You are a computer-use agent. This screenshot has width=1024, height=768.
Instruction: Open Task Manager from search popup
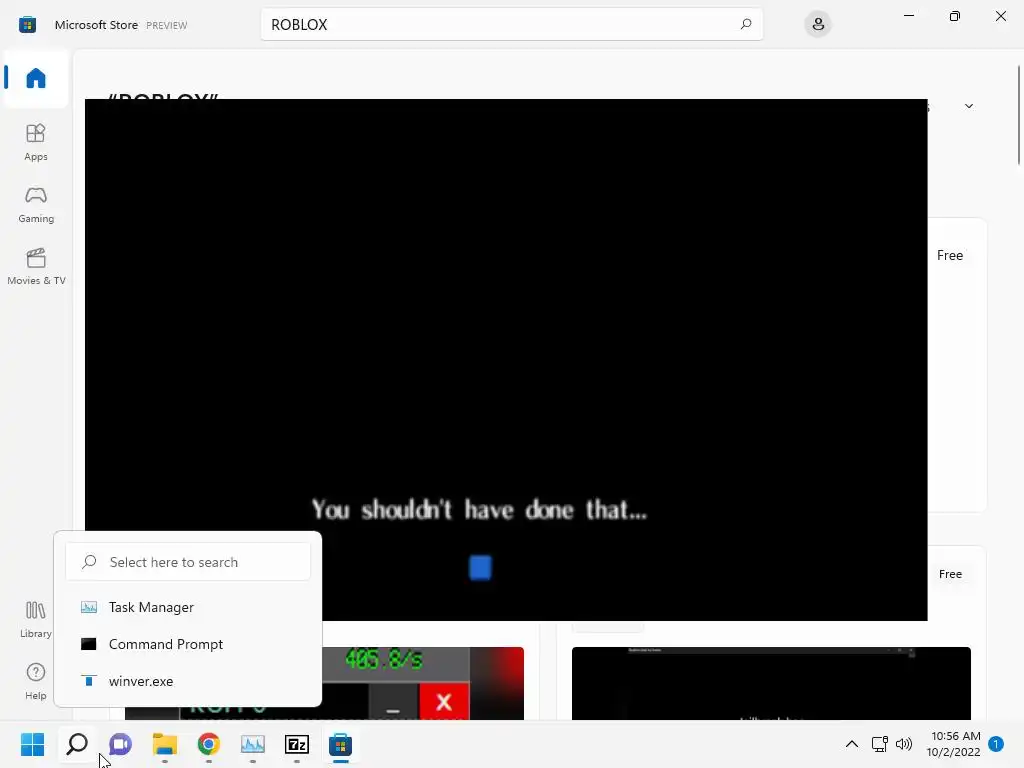click(x=188, y=607)
